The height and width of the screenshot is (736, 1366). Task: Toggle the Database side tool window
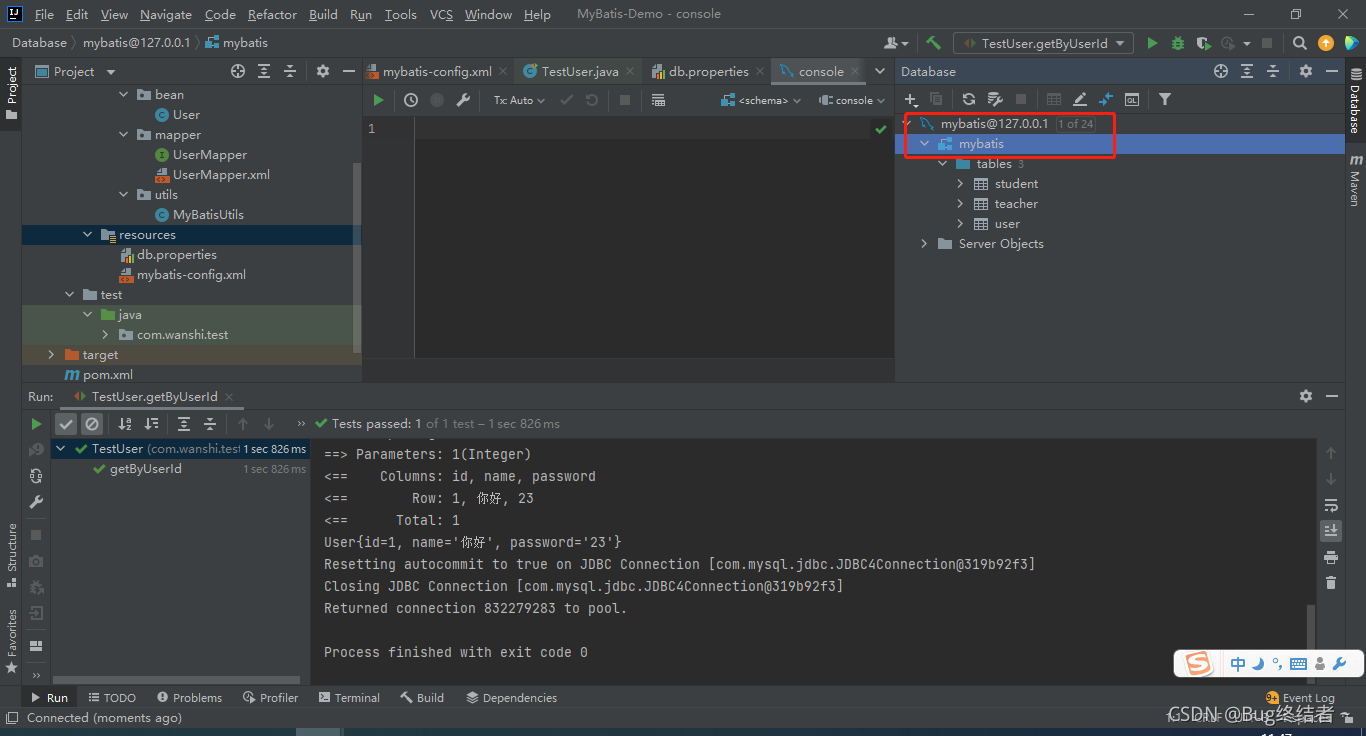click(1355, 100)
